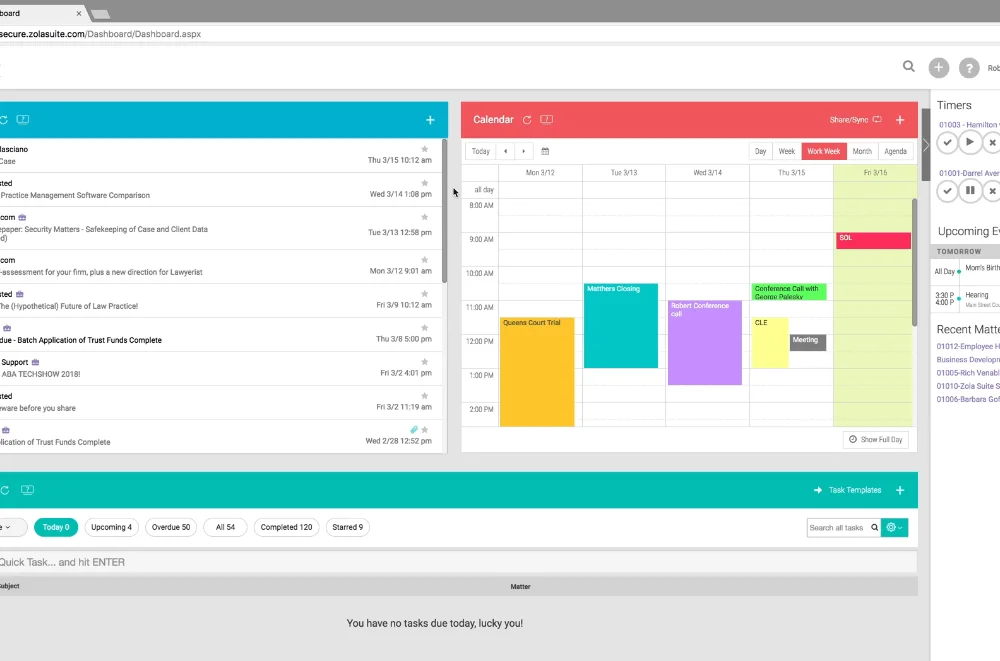The width and height of the screenshot is (1000, 661).
Task: Click the Show Full Day button
Action: click(876, 440)
